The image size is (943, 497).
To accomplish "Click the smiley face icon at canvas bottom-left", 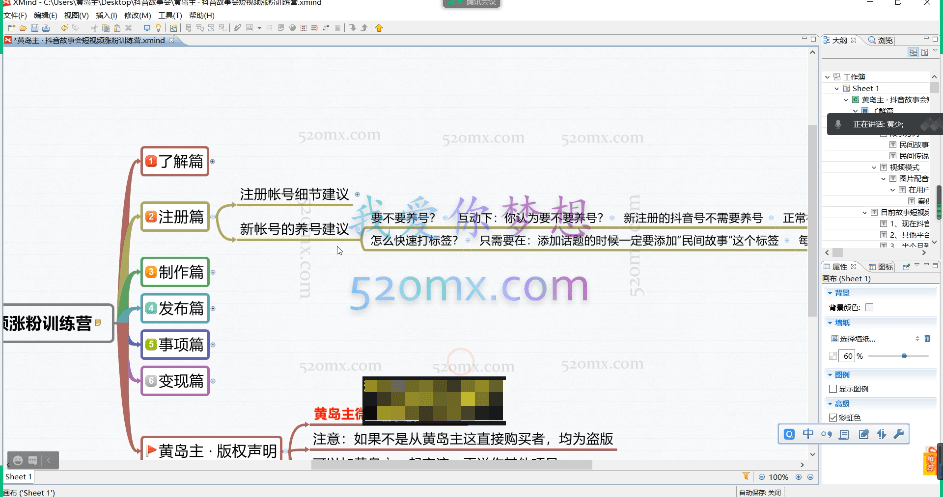I will (17, 460).
